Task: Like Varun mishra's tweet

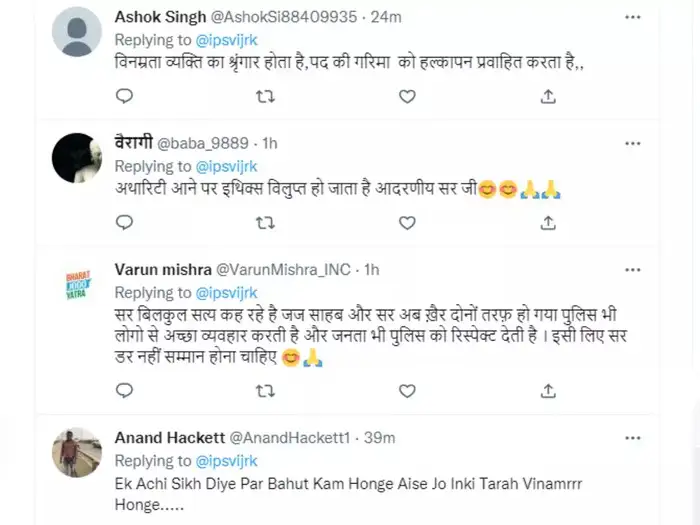Action: (407, 391)
